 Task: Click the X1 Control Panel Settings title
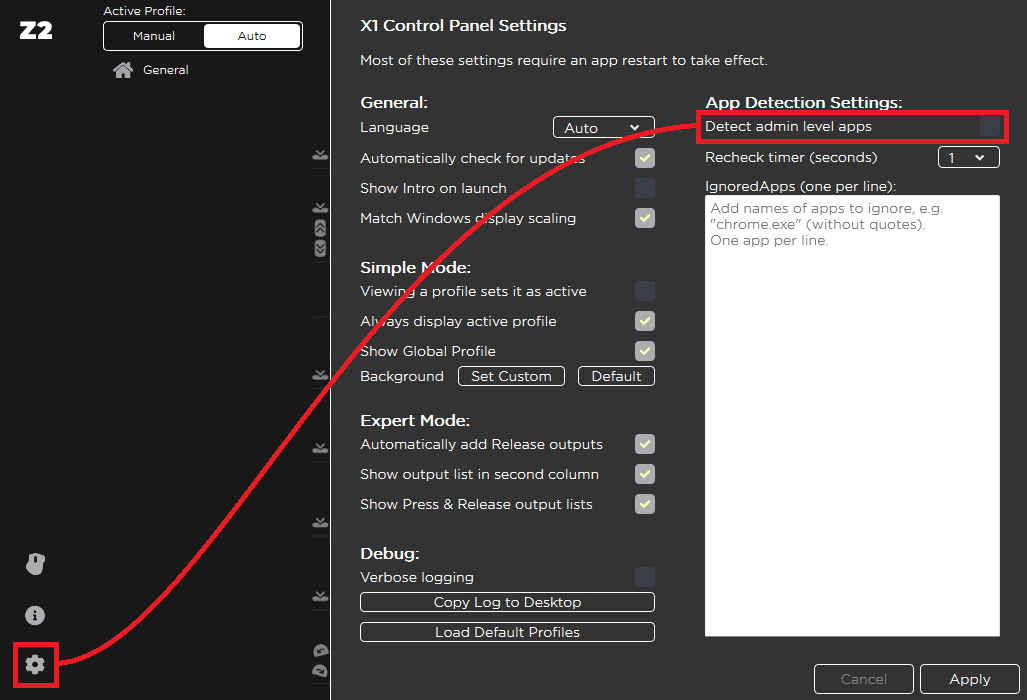point(463,26)
